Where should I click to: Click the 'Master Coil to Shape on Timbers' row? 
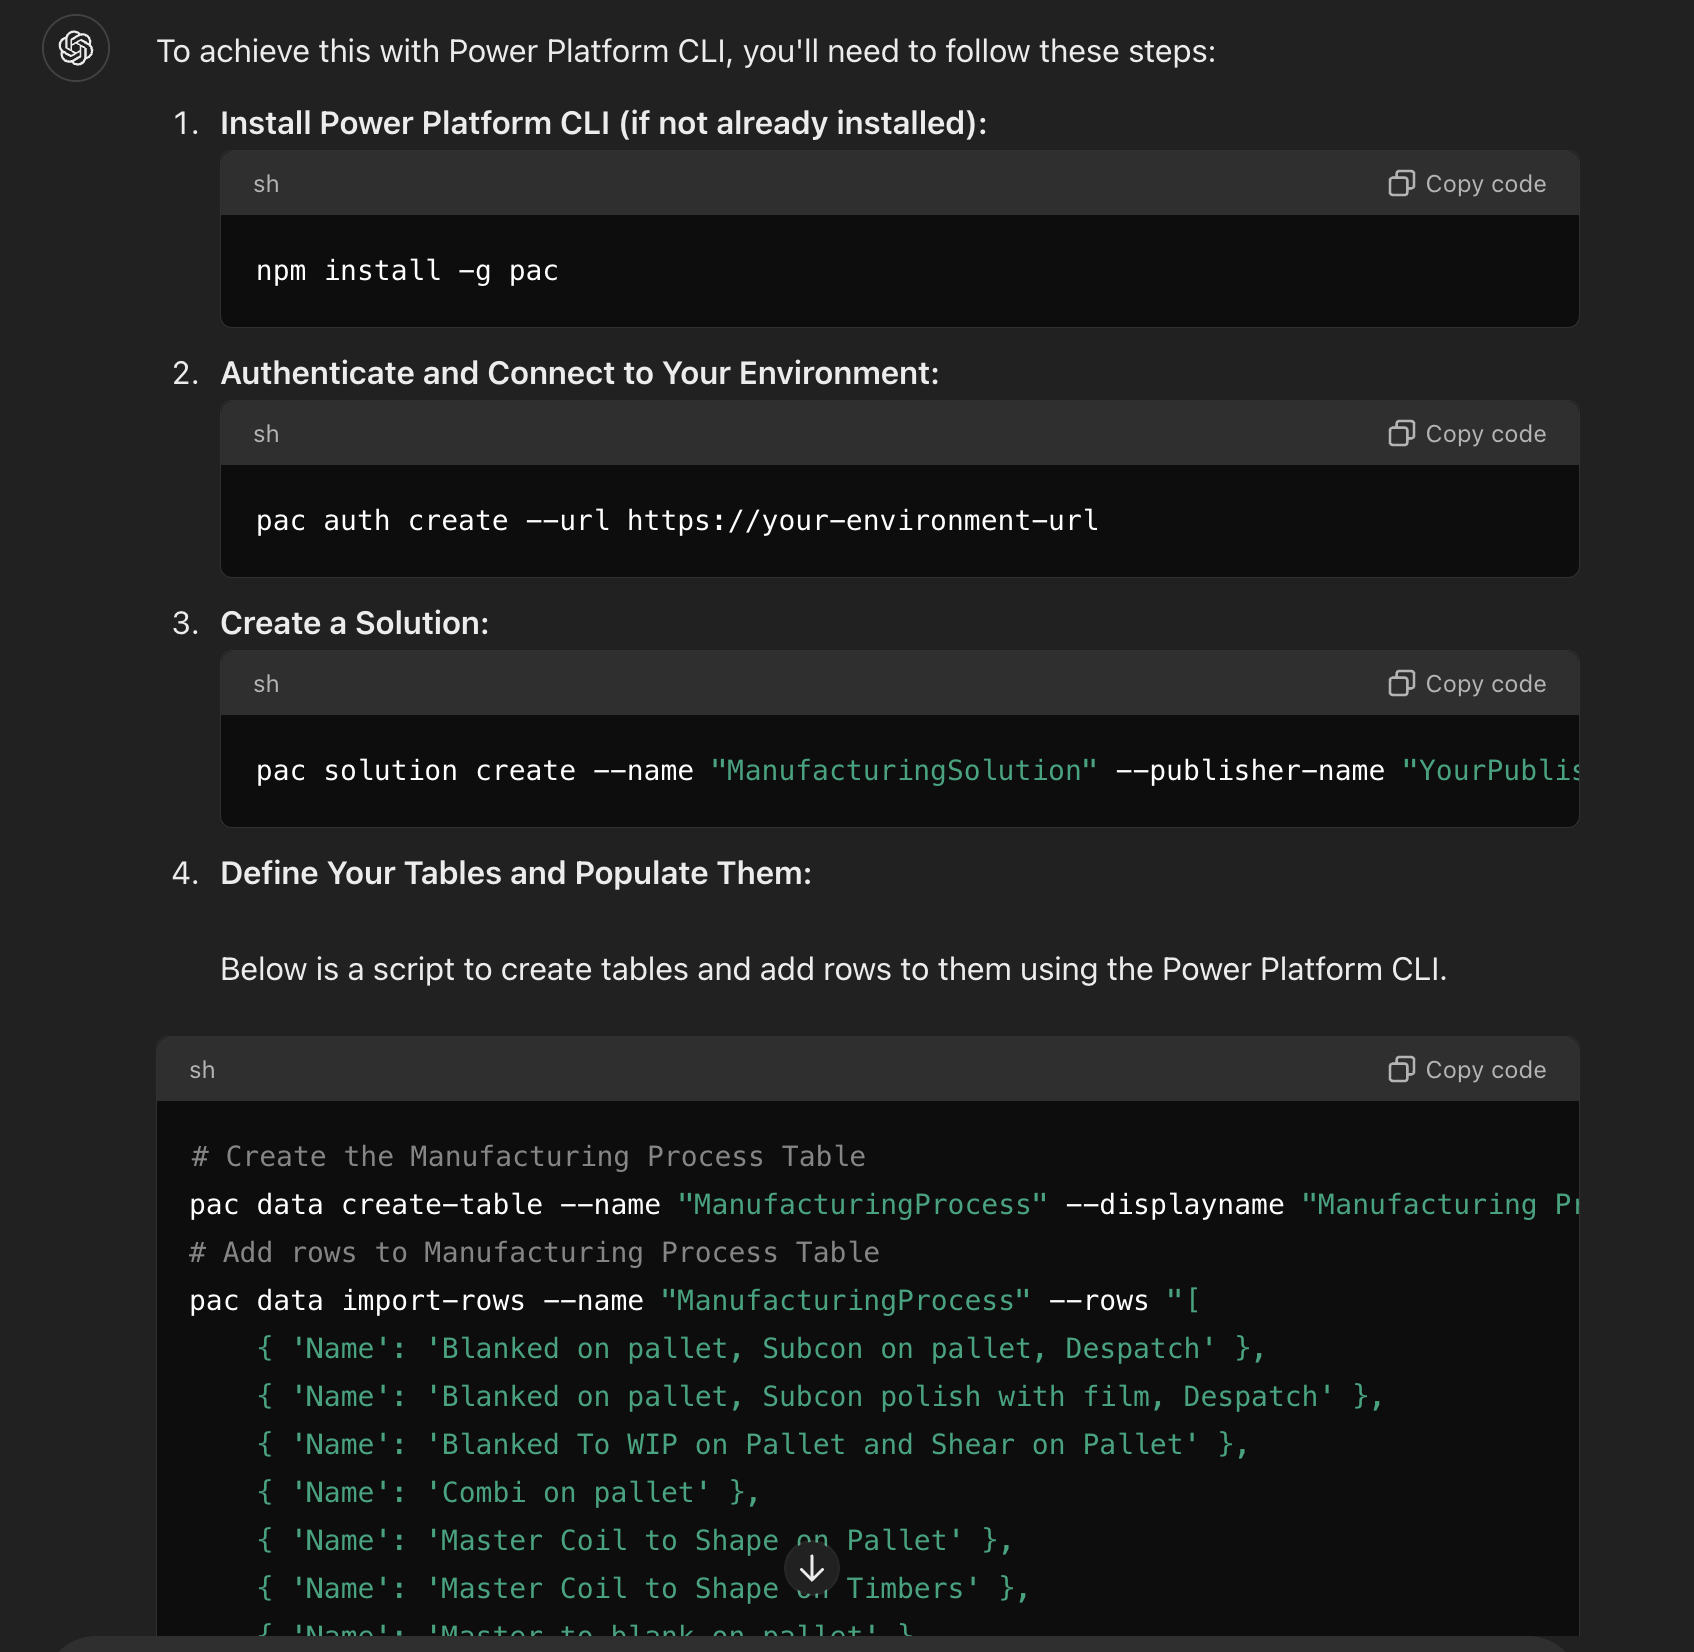tap(643, 1589)
